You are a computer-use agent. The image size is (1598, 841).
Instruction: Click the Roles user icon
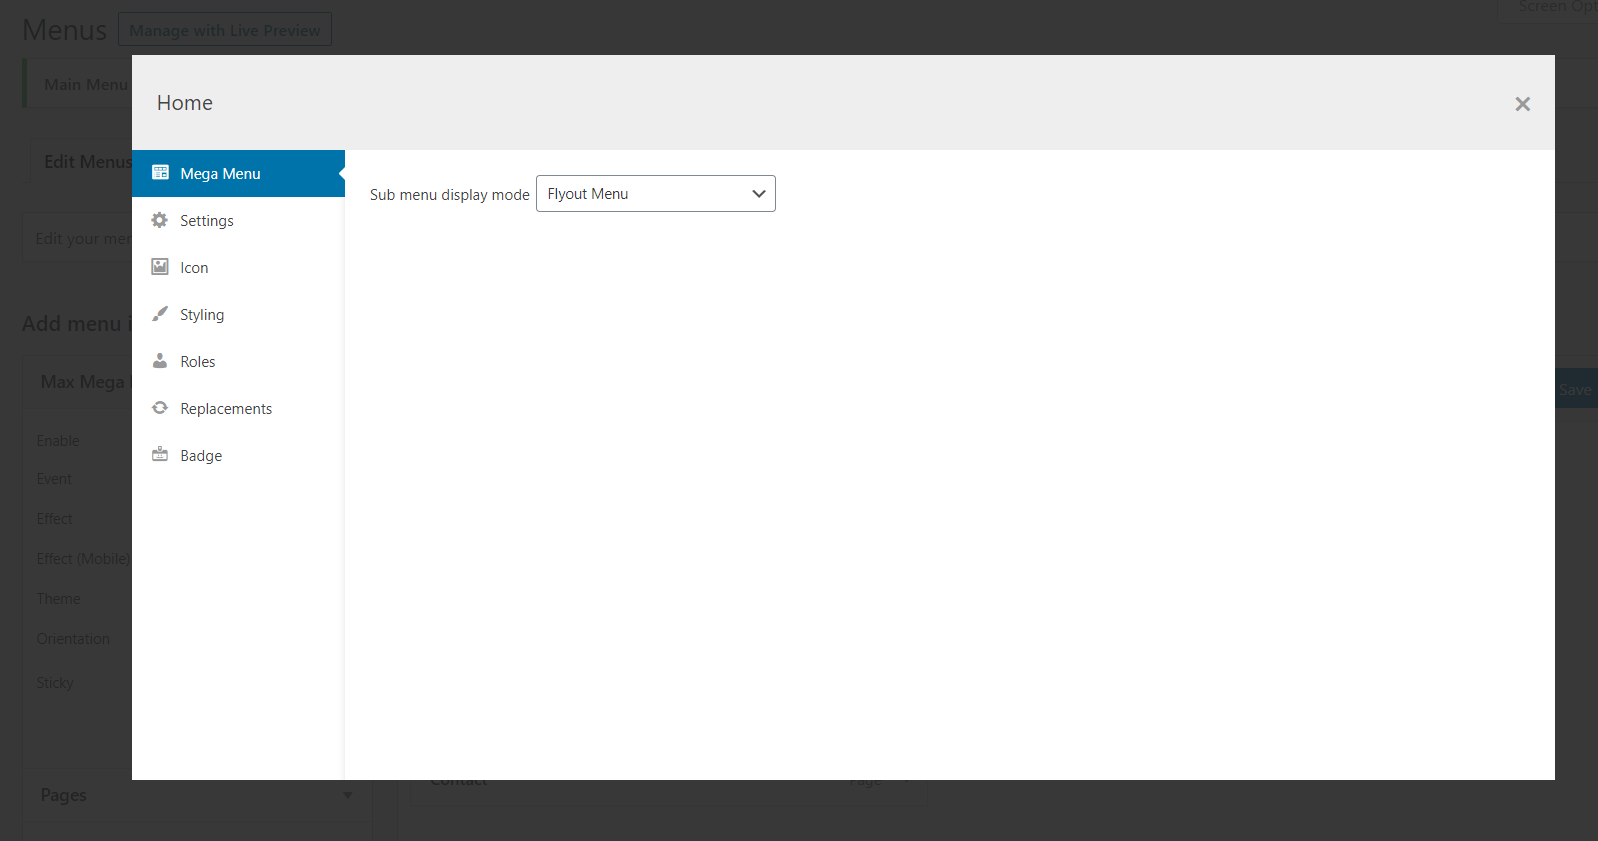click(x=160, y=361)
